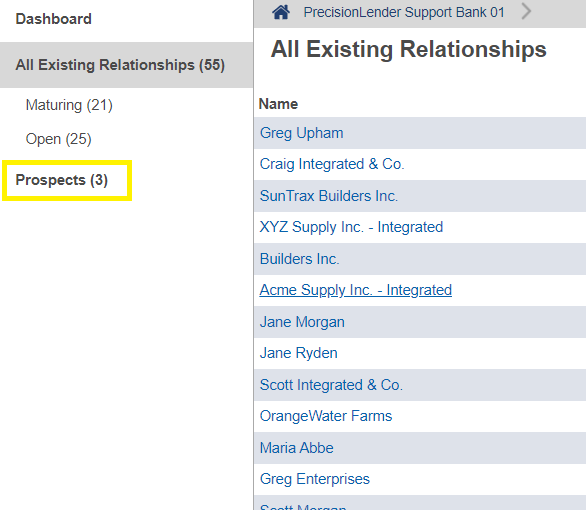The image size is (586, 510).
Task: Click the home icon in breadcrumb
Action: [x=281, y=12]
